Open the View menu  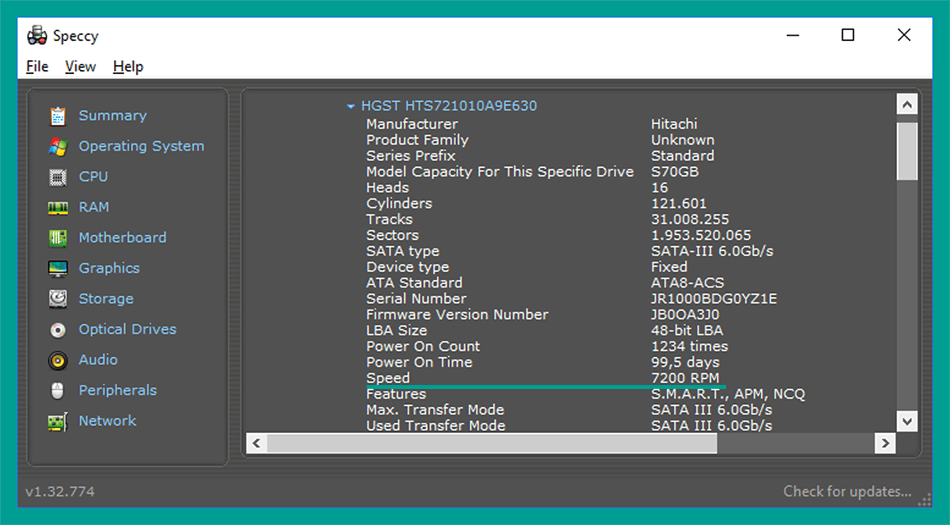81,67
